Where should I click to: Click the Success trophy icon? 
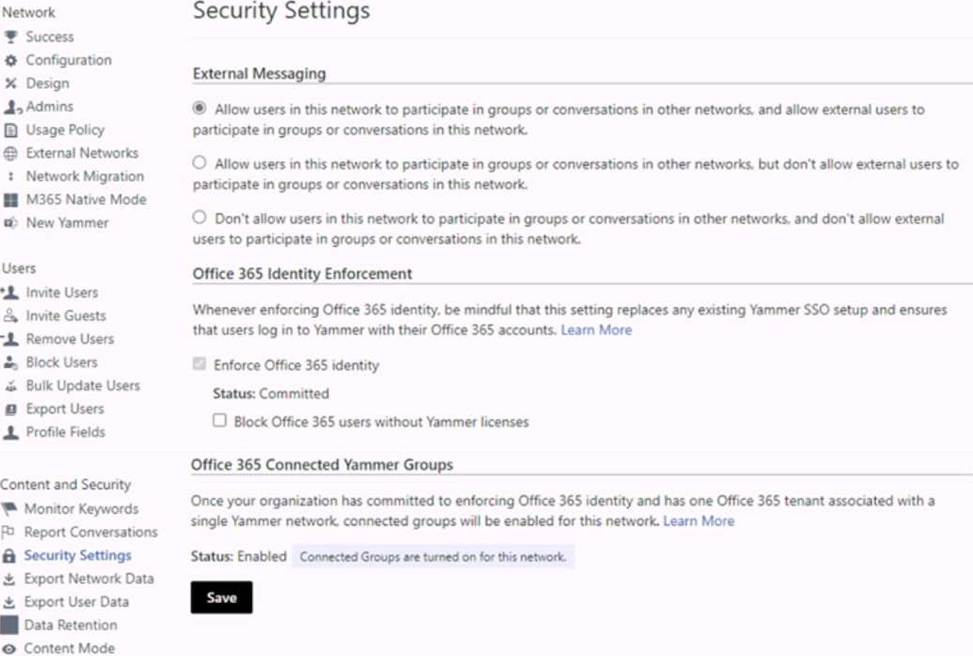click(11, 37)
